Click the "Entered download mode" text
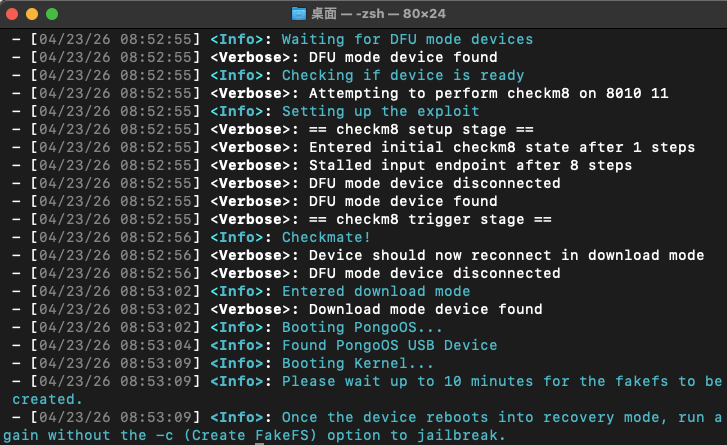The image size is (727, 445). [x=376, y=291]
